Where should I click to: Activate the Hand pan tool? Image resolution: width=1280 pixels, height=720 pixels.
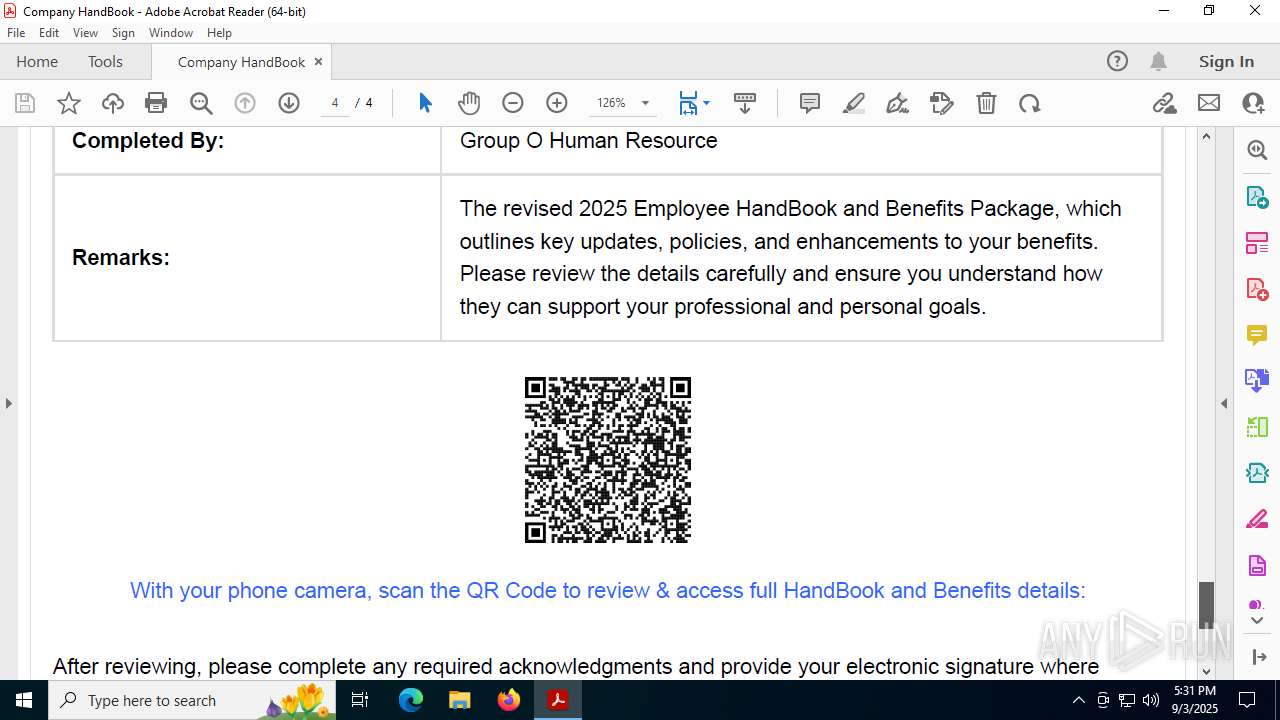[x=469, y=103]
